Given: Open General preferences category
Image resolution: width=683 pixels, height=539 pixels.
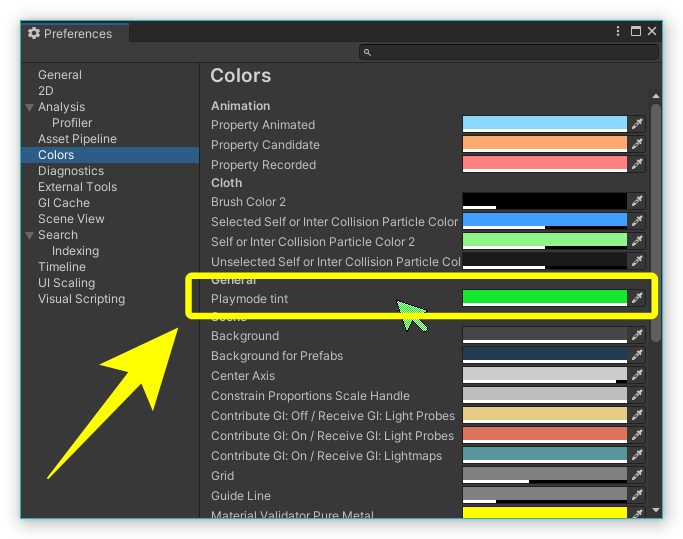Looking at the screenshot, I should [x=60, y=75].
